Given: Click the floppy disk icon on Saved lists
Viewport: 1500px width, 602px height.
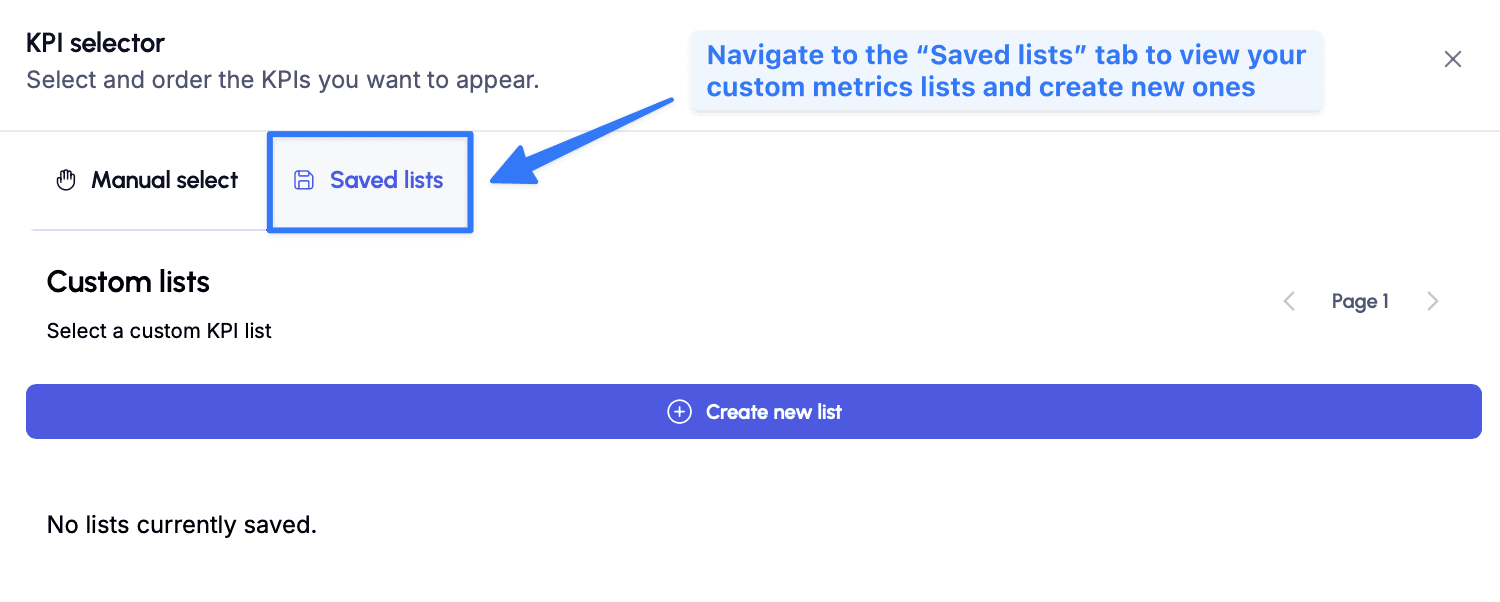Looking at the screenshot, I should click(303, 180).
